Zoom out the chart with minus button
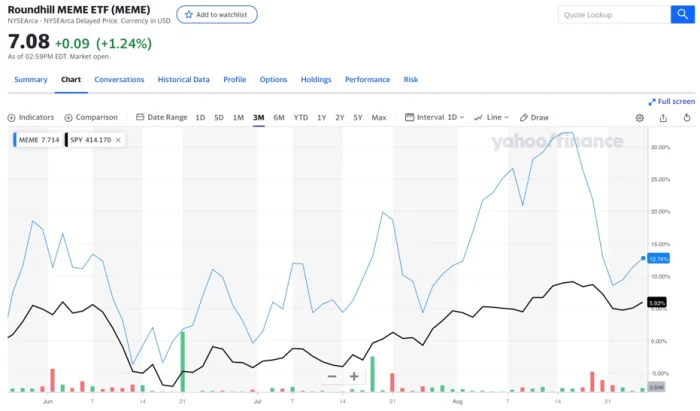Viewport: 700px width, 411px height. coord(332,376)
